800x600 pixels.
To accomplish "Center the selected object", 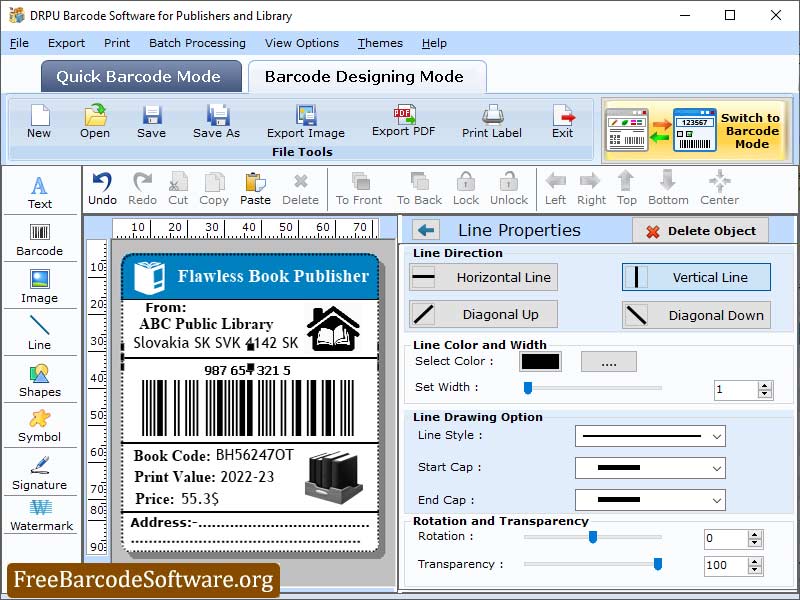I will pyautogui.click(x=719, y=189).
